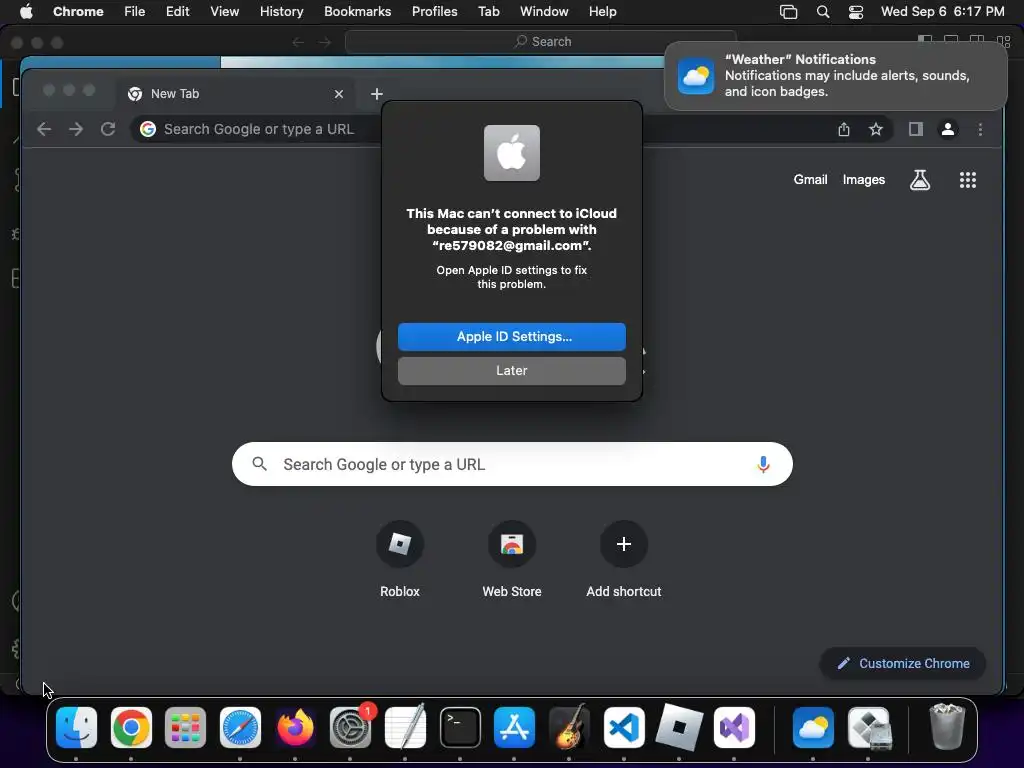This screenshot has width=1024, height=768.
Task: Open the Chrome app menu
Action: click(78, 11)
